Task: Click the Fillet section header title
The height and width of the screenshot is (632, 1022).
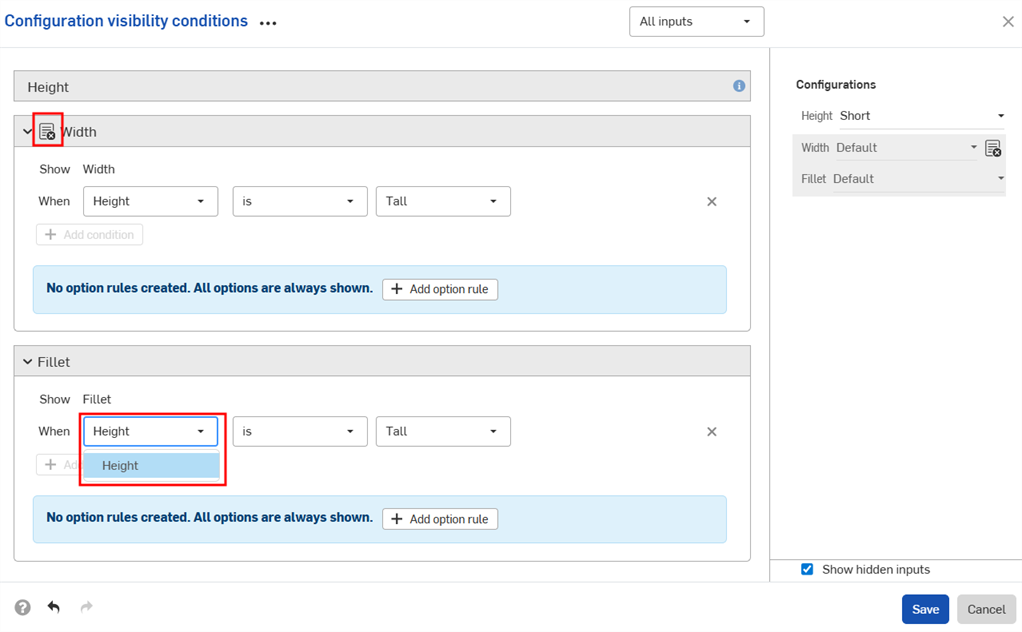Action: (x=53, y=362)
